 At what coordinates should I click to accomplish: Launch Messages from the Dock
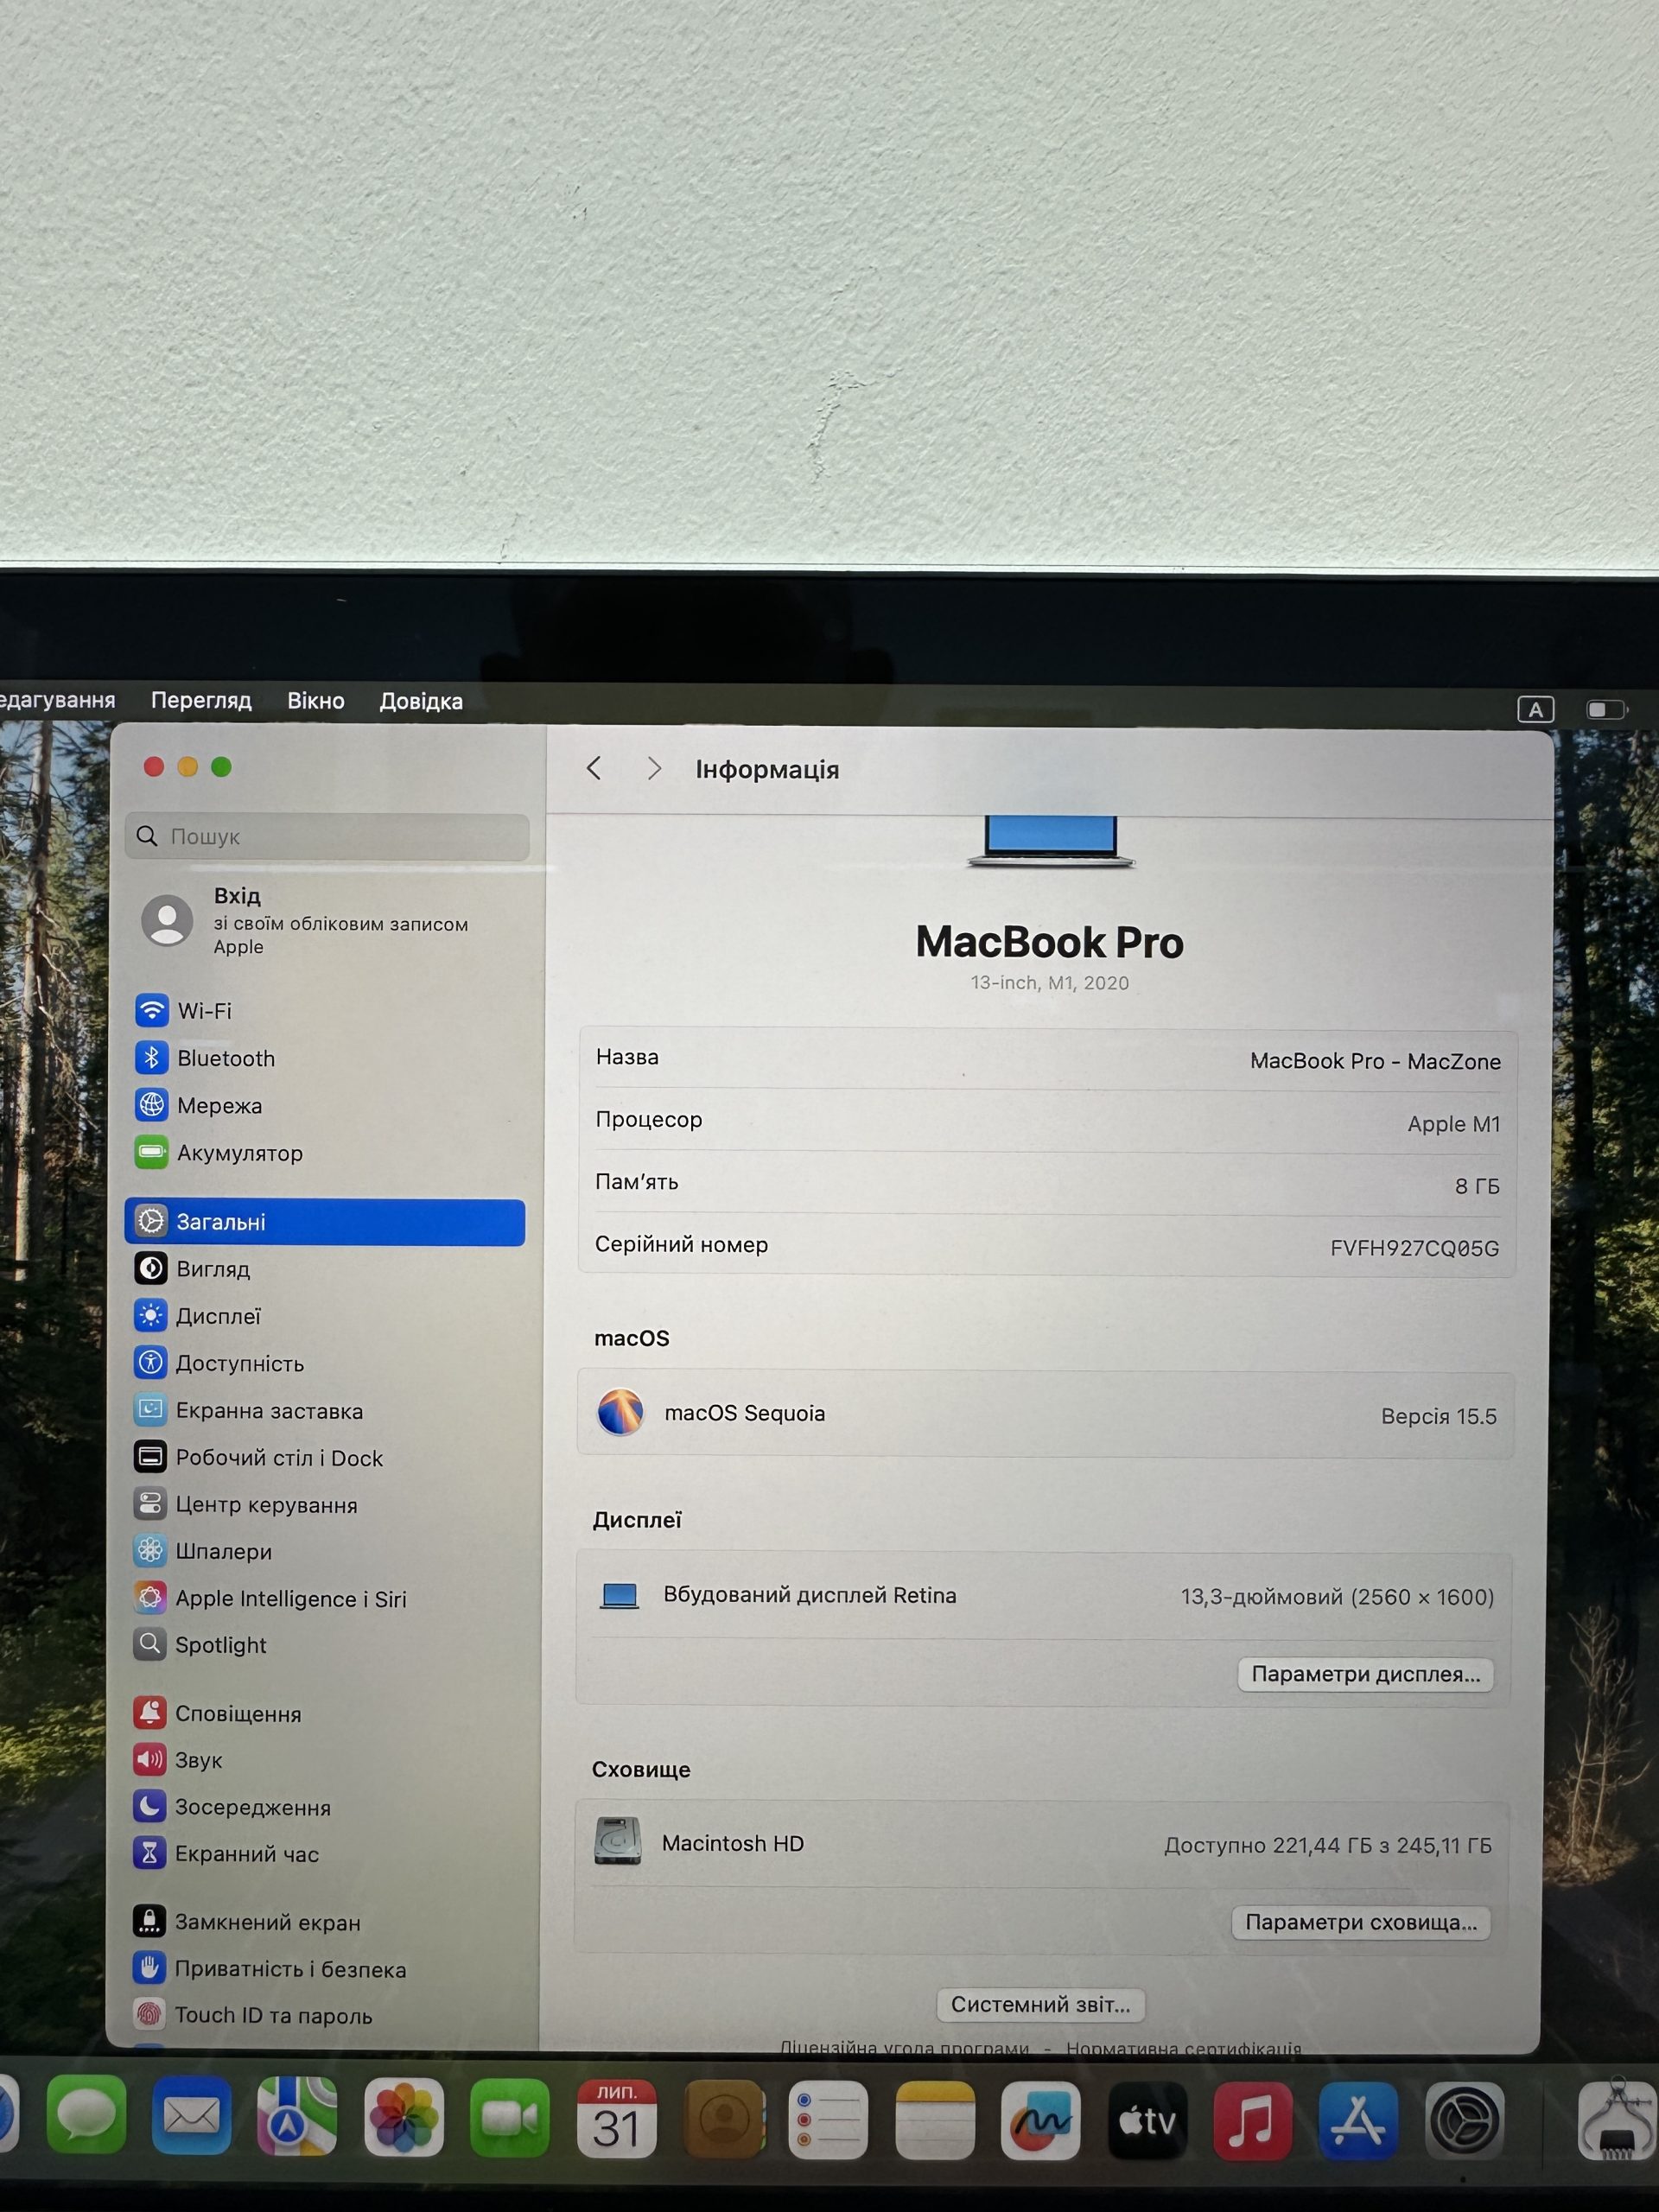86,2116
